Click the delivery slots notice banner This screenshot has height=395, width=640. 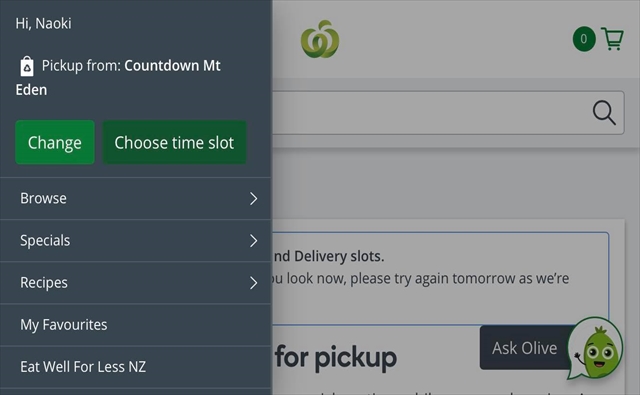coord(441,279)
